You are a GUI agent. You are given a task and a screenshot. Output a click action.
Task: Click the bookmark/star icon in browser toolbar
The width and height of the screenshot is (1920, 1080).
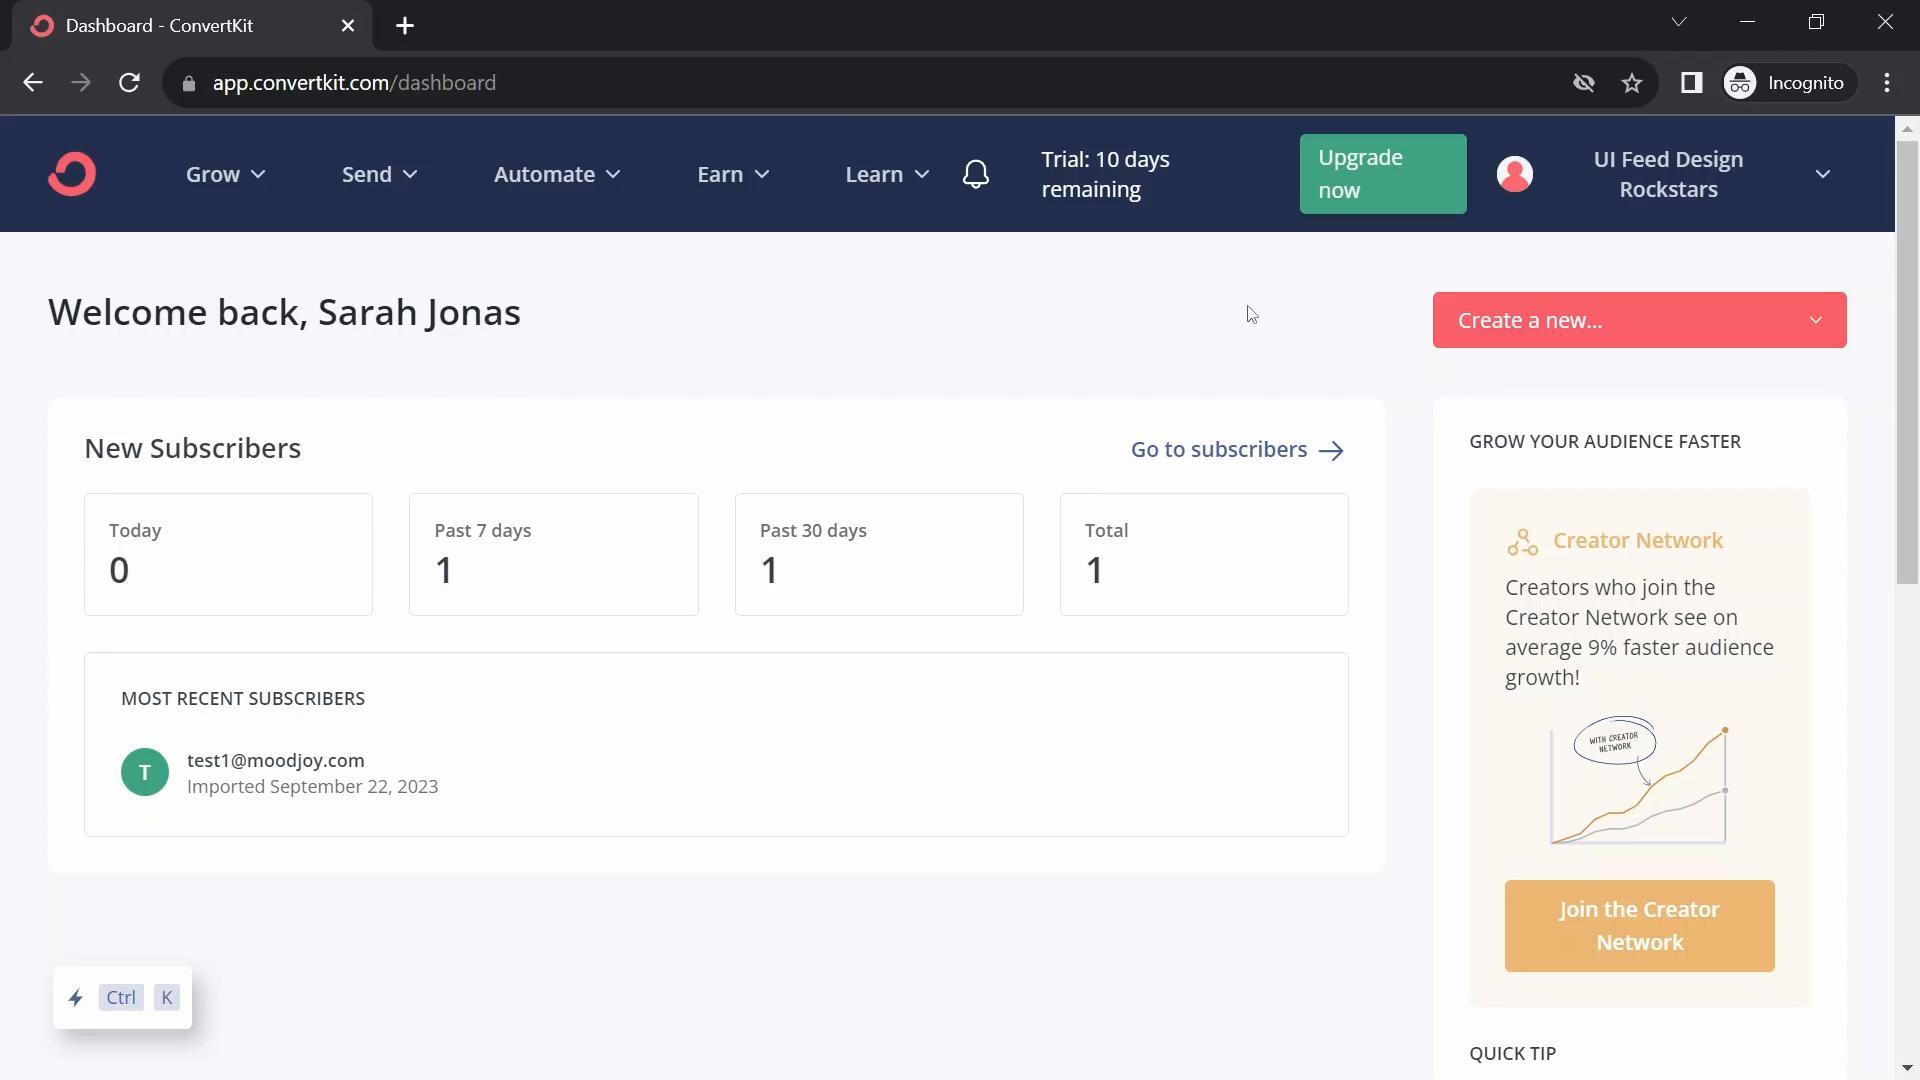(x=1633, y=83)
